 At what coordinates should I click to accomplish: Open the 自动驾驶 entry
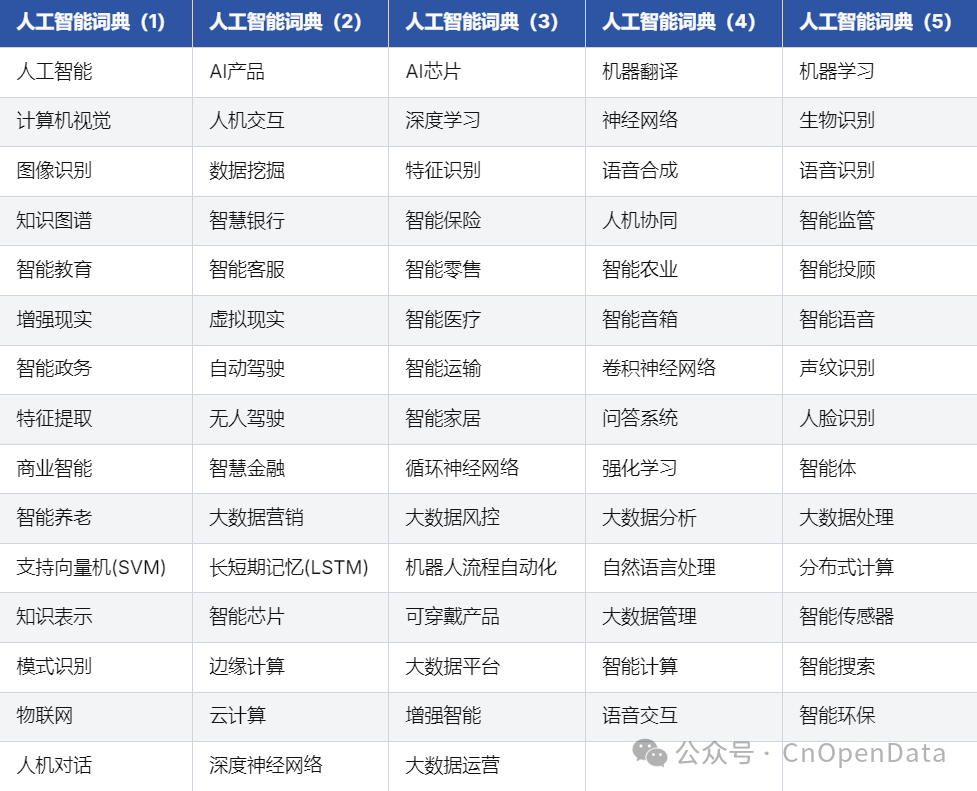[245, 369]
